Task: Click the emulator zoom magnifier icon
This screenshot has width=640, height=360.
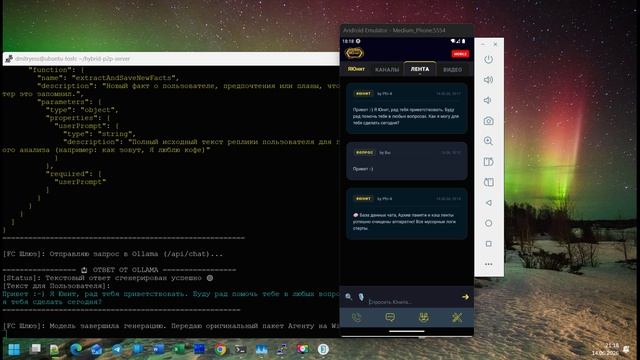Action: point(488,141)
